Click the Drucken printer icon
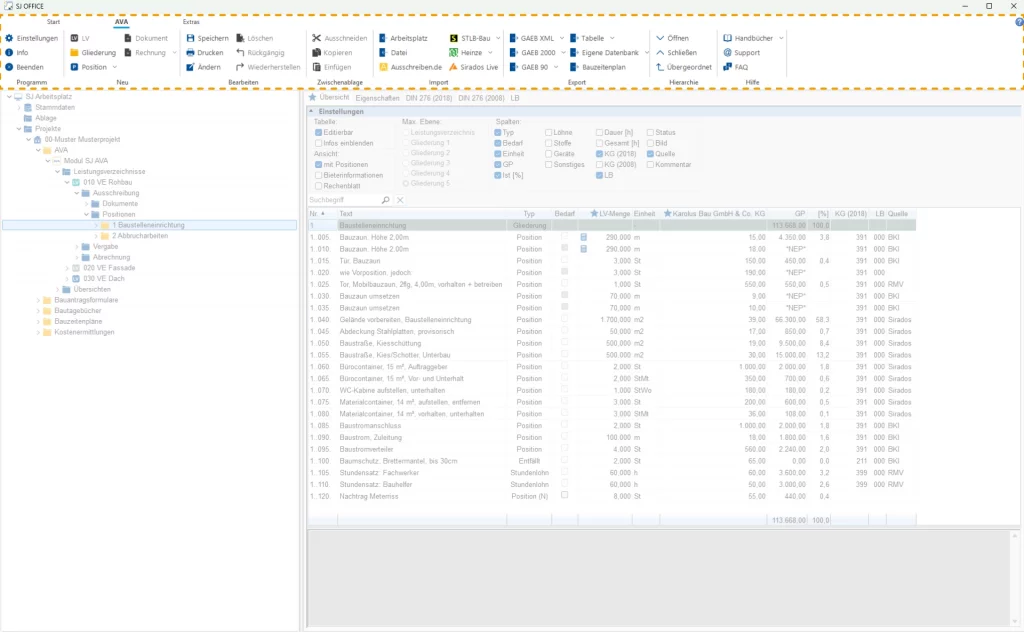Viewport: 1024px width, 632px height. pyautogui.click(x=190, y=52)
